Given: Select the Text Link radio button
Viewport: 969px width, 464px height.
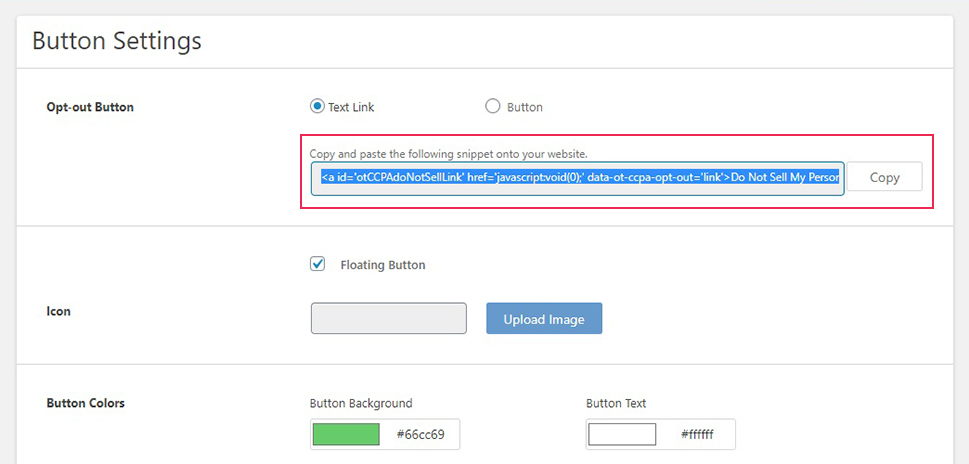Looking at the screenshot, I should pos(317,106).
